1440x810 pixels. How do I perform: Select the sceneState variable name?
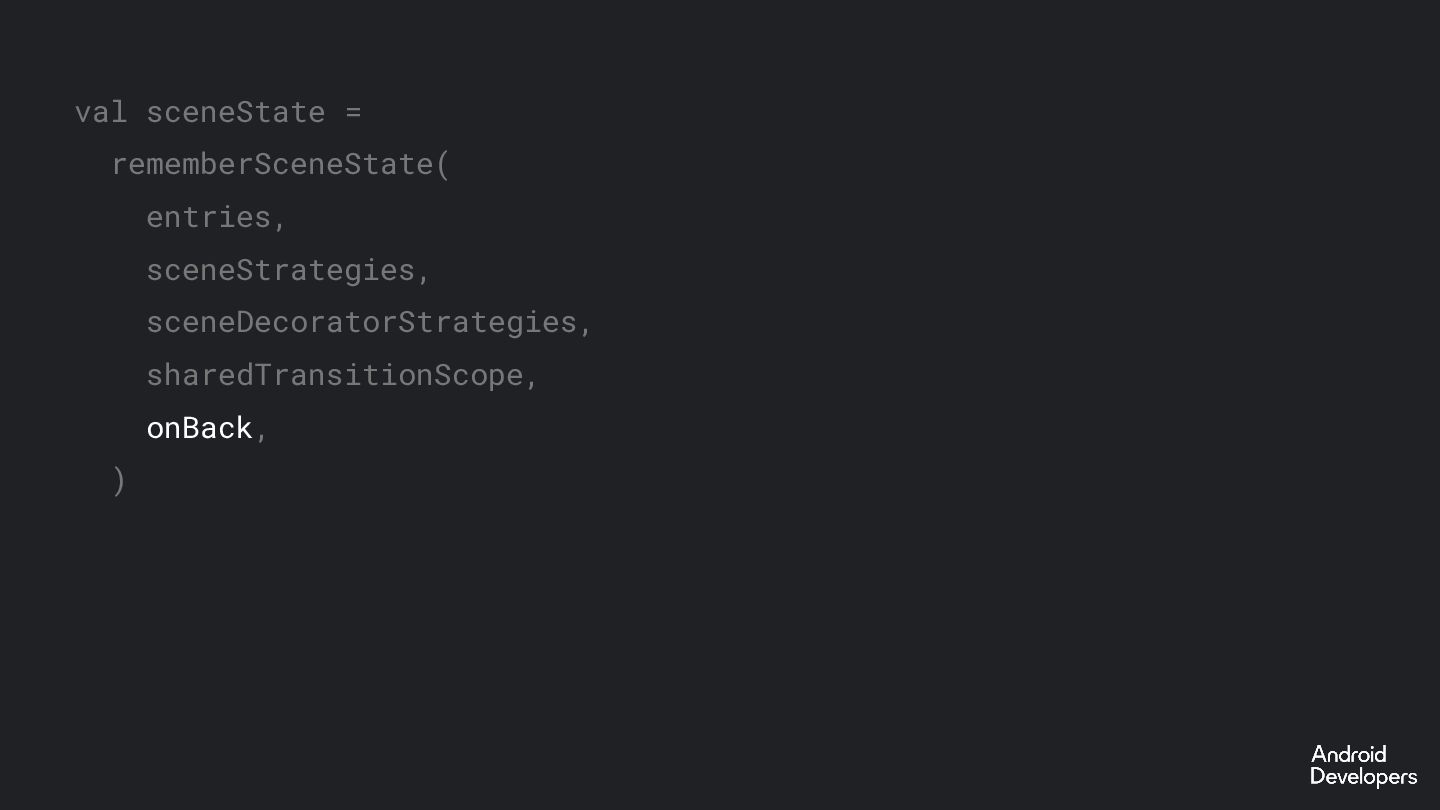click(236, 112)
